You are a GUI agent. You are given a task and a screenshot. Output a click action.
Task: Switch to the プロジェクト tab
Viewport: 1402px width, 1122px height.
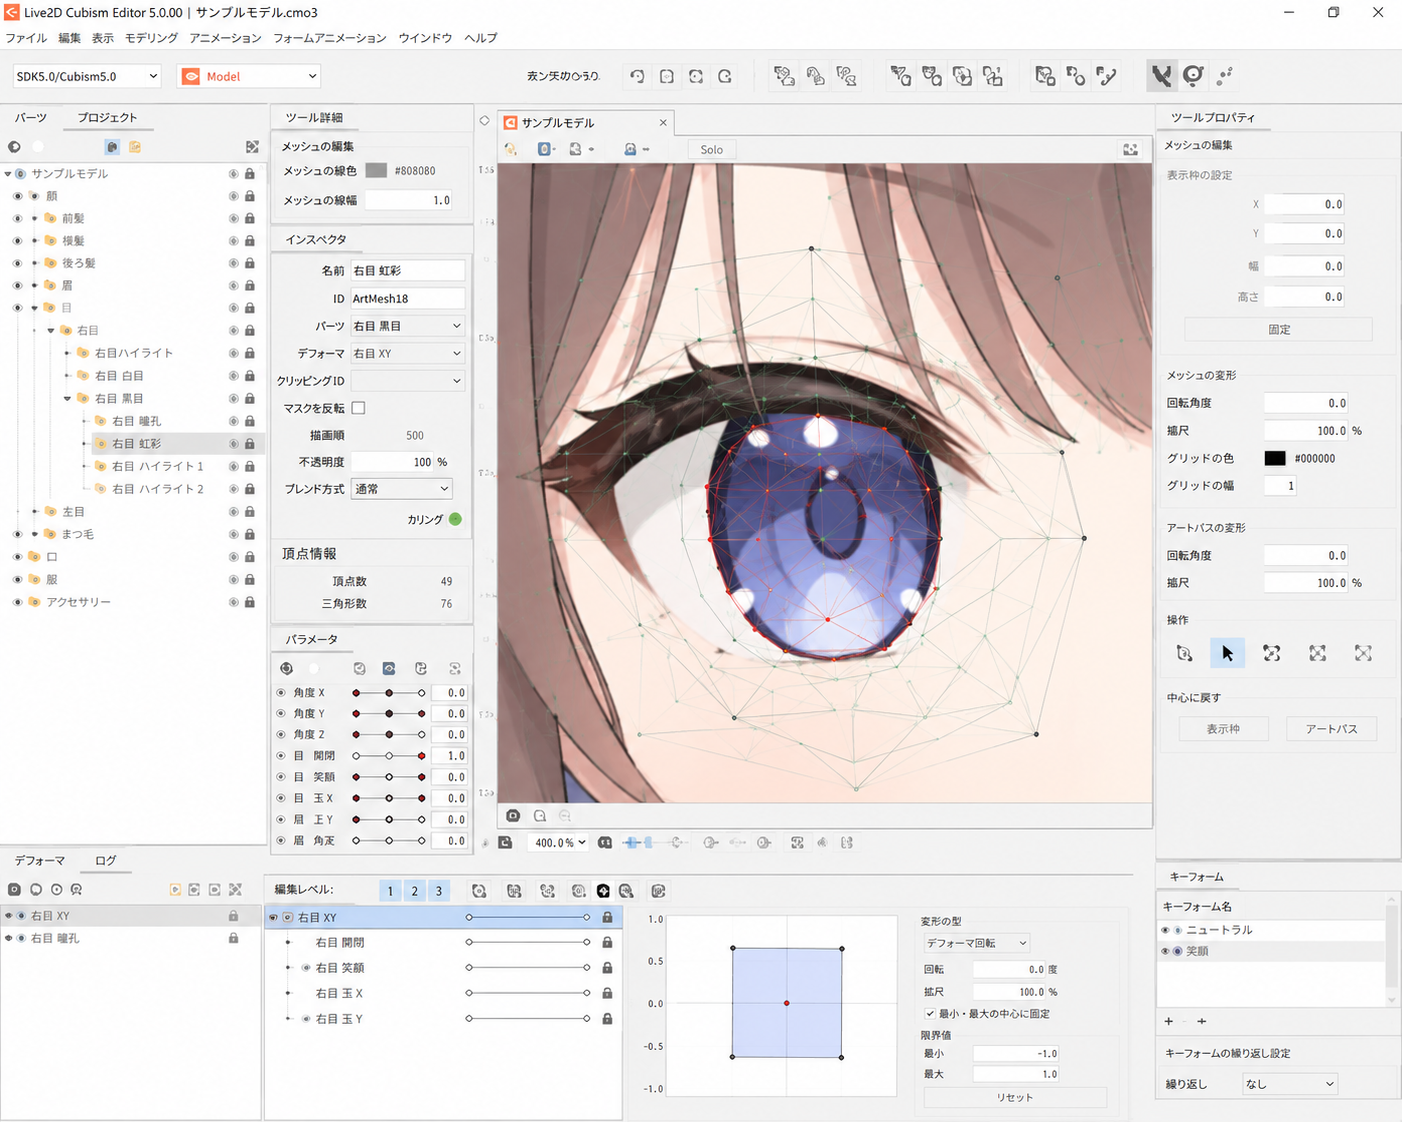pyautogui.click(x=107, y=117)
